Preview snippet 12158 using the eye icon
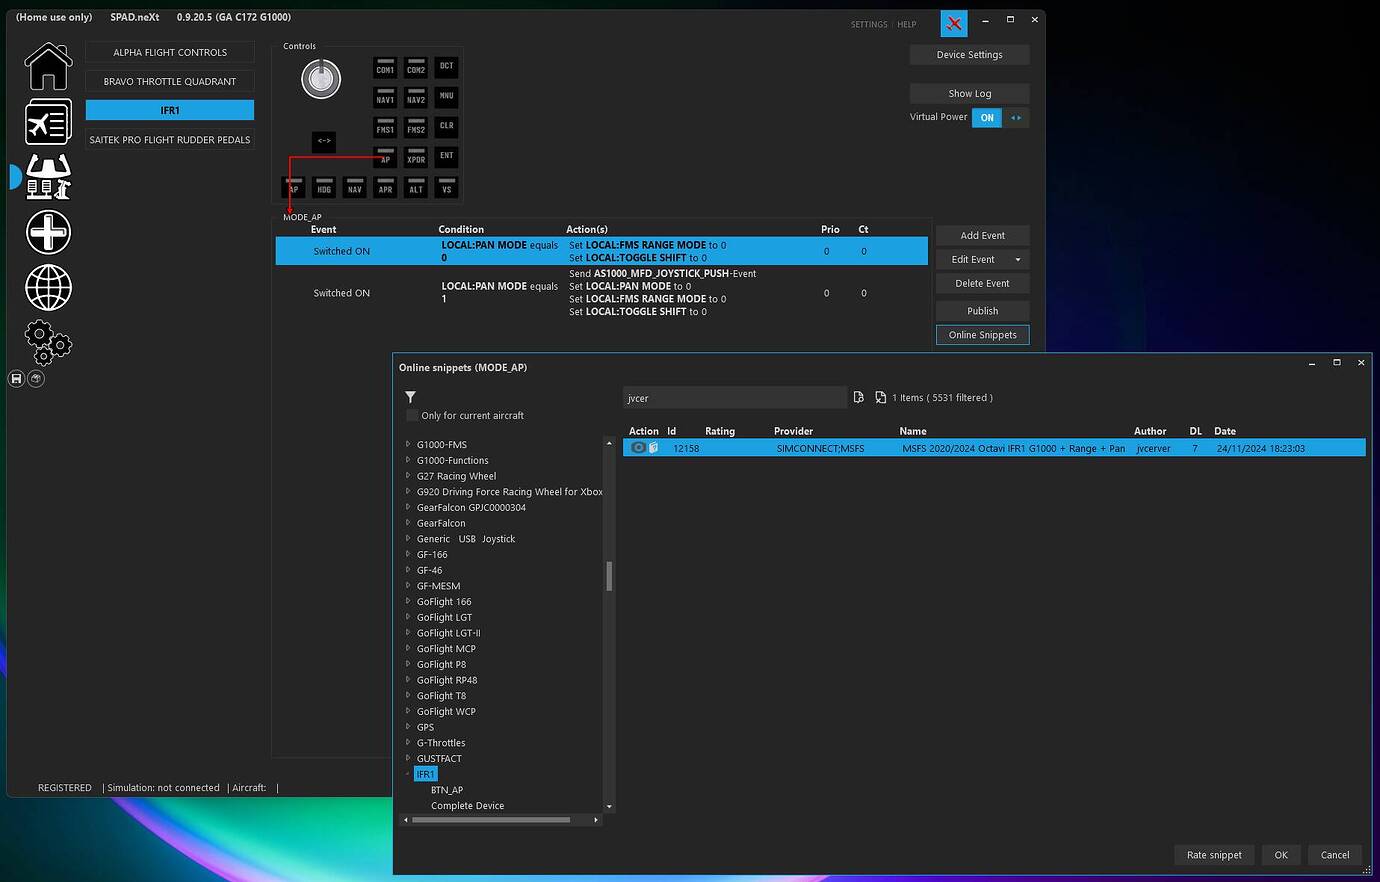1380x882 pixels. coord(637,448)
